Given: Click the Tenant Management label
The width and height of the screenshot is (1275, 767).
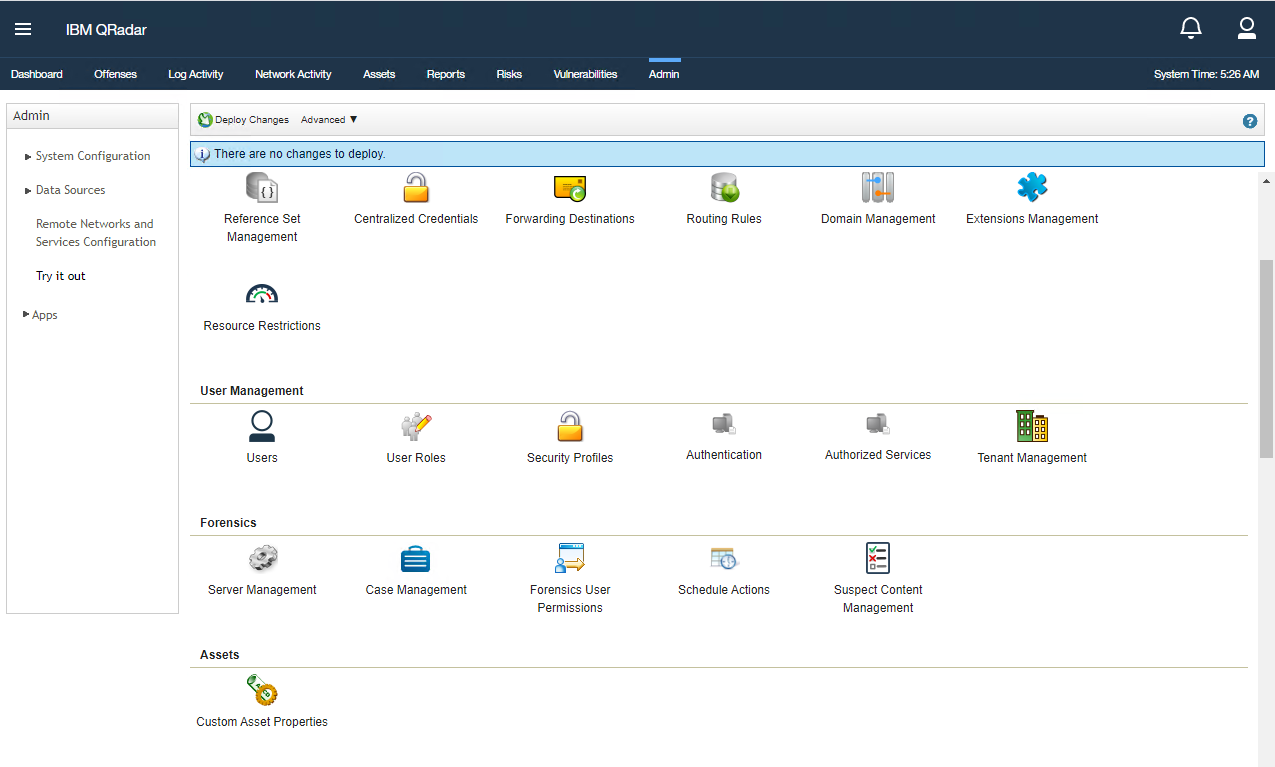Looking at the screenshot, I should [x=1032, y=458].
